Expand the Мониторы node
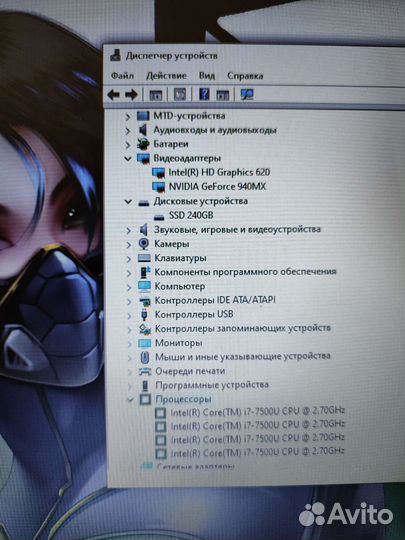The height and width of the screenshot is (540, 405). coord(129,344)
